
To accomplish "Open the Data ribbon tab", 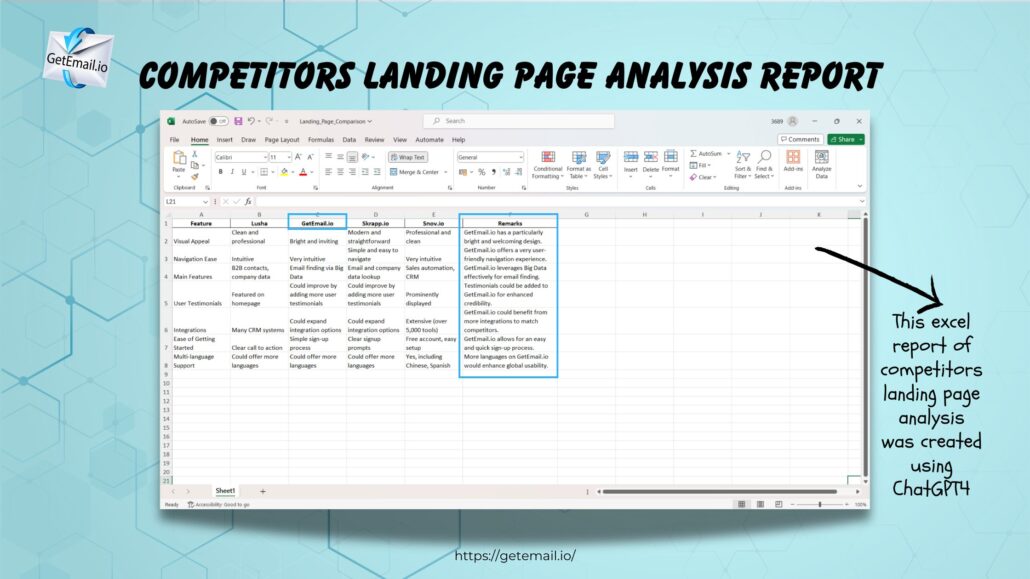I will pyautogui.click(x=350, y=139).
